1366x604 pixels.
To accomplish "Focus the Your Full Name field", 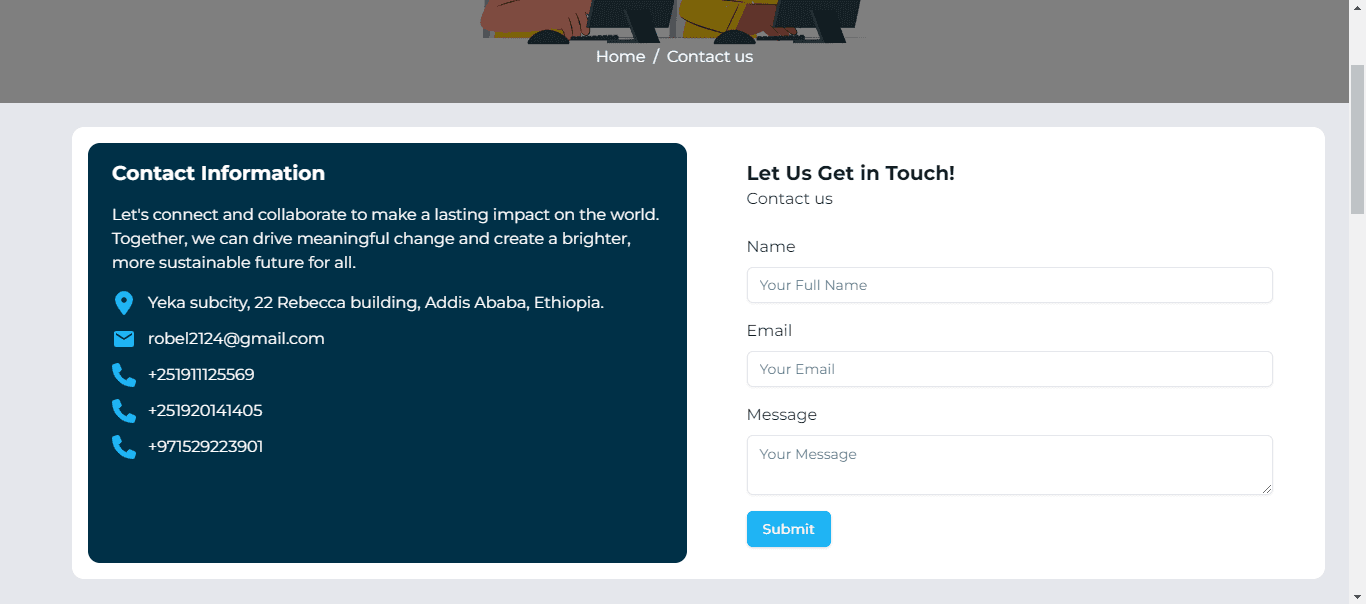I will point(1009,285).
